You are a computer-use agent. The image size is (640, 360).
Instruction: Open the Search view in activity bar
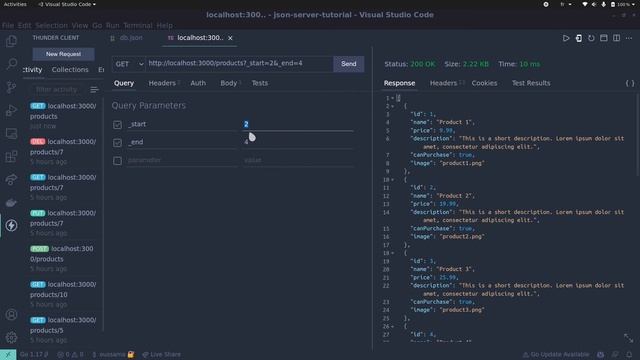coord(11,64)
